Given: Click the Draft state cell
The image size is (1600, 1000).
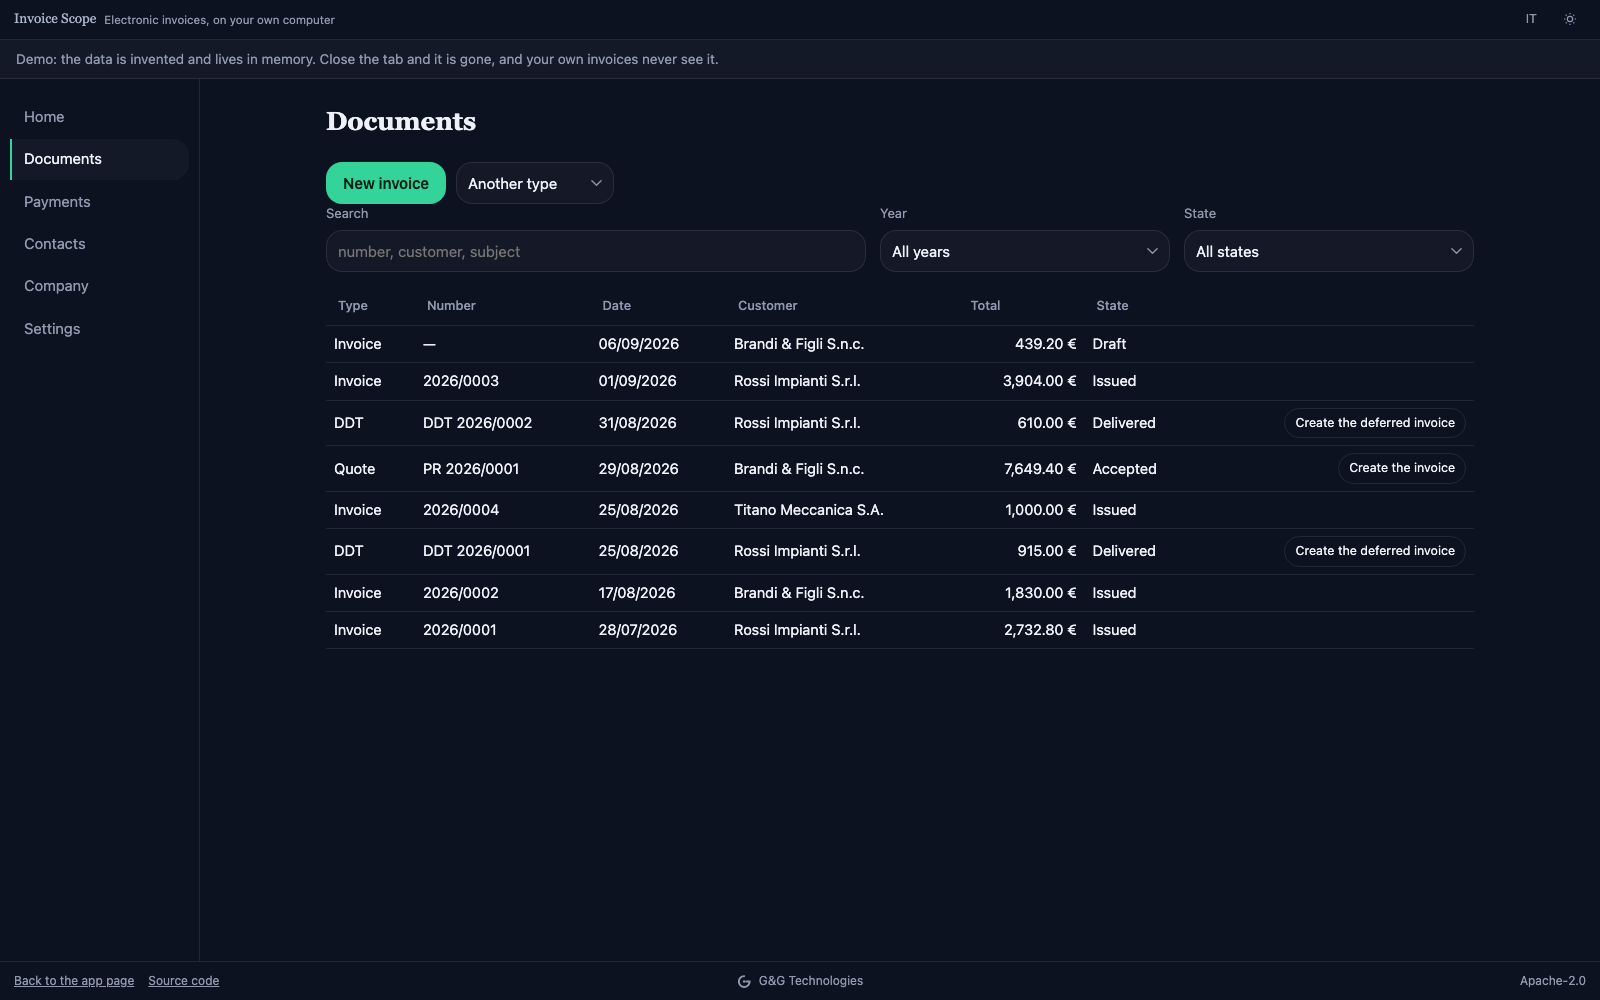Looking at the screenshot, I should (x=1109, y=344).
